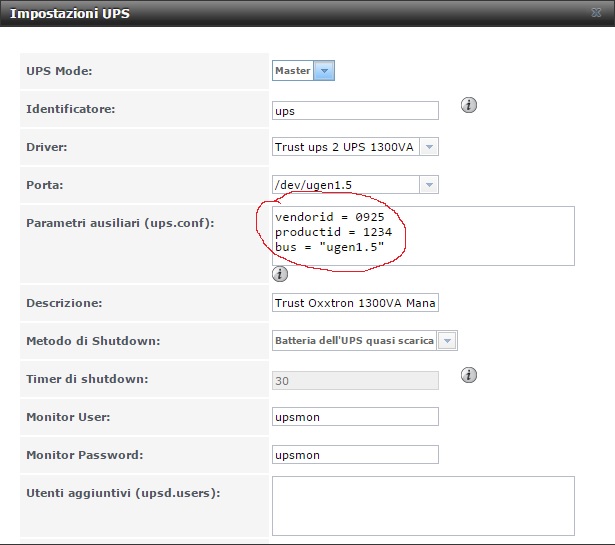Click the line productid = 1234

pyautogui.click(x=333, y=232)
